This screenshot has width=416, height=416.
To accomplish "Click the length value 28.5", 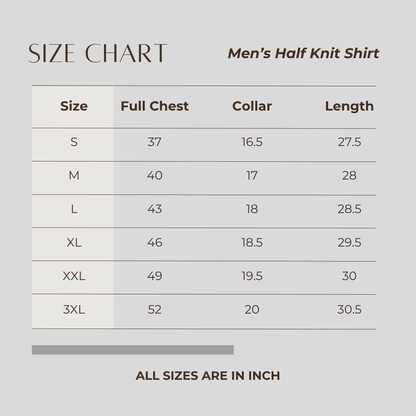I will (x=349, y=209).
